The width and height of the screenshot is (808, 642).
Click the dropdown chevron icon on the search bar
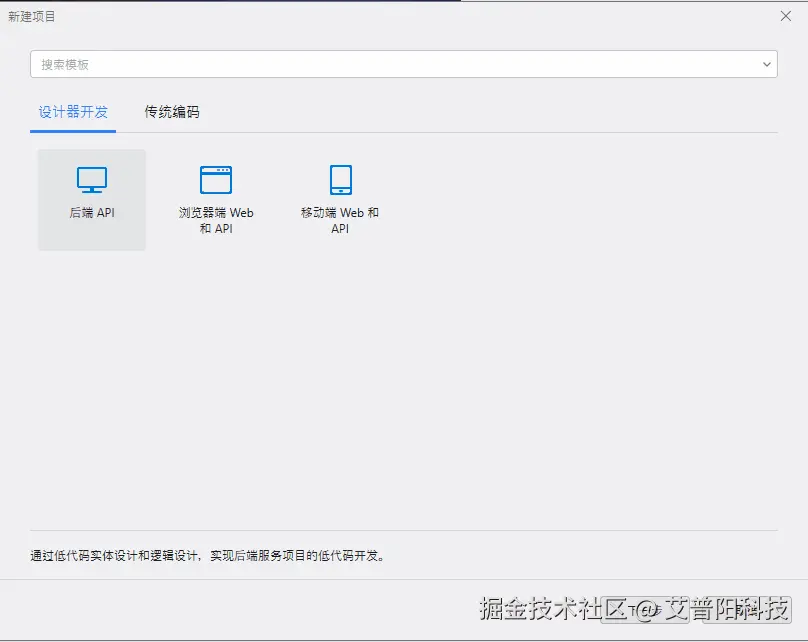click(766, 63)
